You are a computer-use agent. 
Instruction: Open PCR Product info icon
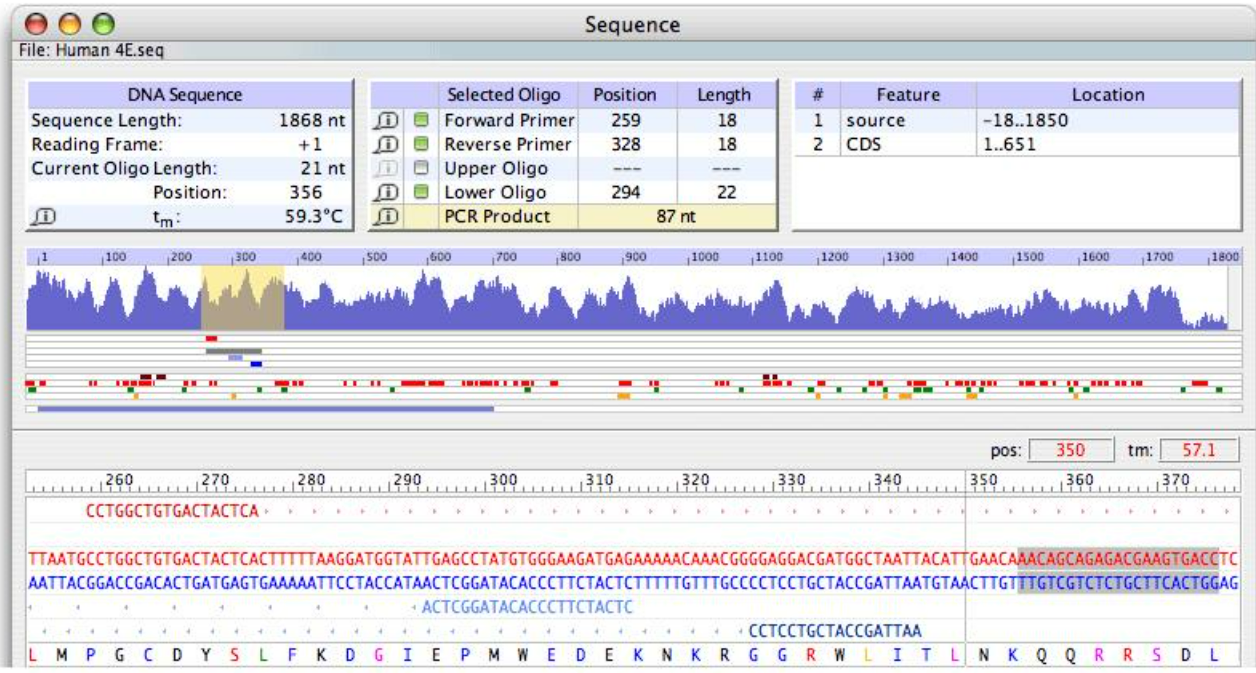tap(386, 217)
